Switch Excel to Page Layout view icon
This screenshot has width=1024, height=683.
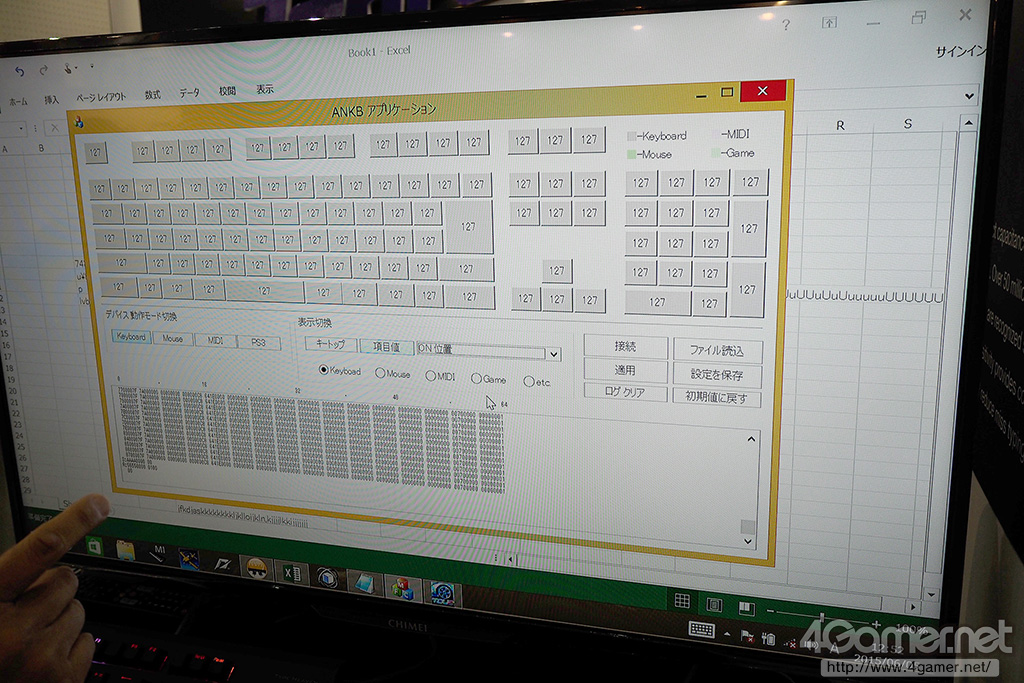point(714,605)
